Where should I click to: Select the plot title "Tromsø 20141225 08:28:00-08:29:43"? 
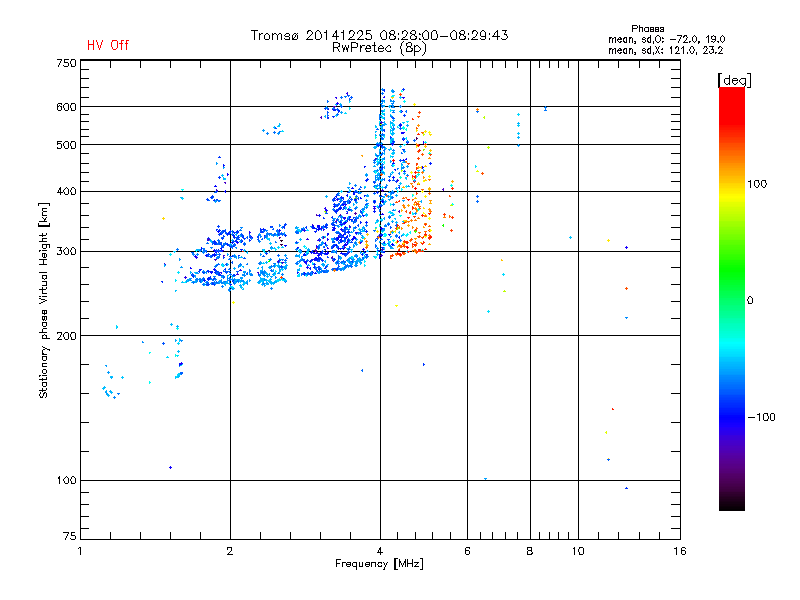tap(379, 35)
